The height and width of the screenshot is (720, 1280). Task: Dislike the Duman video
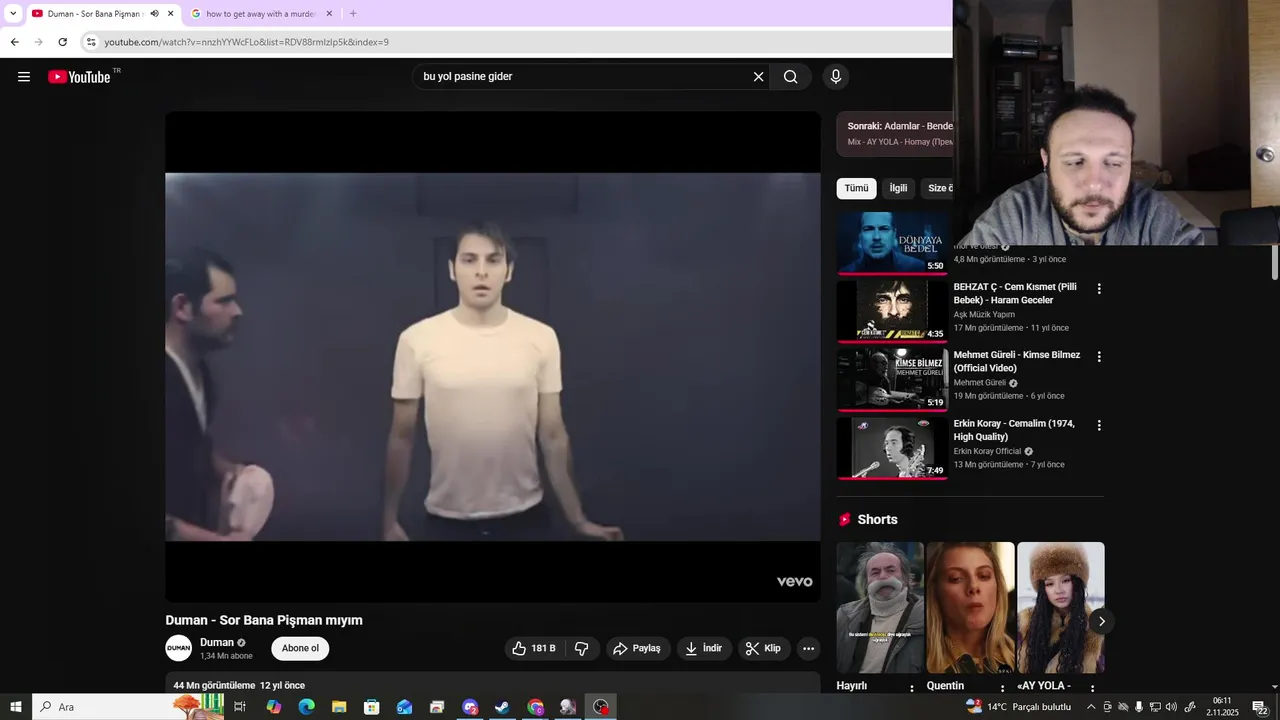pos(582,648)
